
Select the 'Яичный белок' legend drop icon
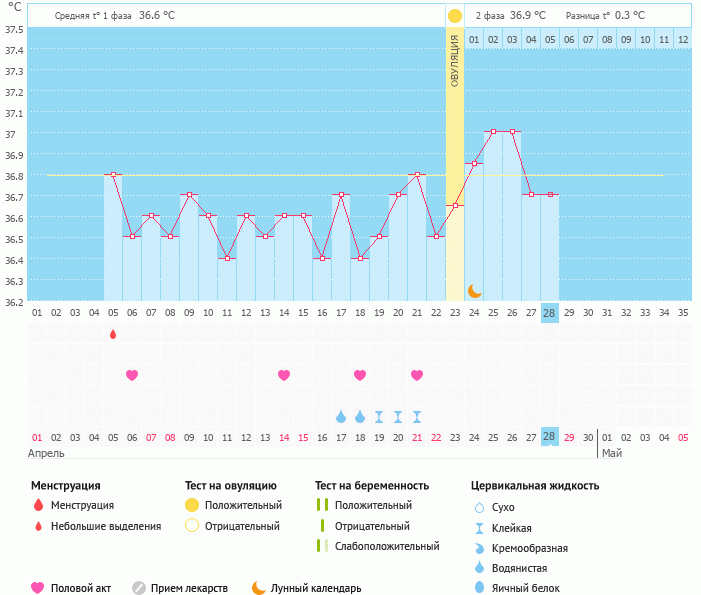pos(478,588)
